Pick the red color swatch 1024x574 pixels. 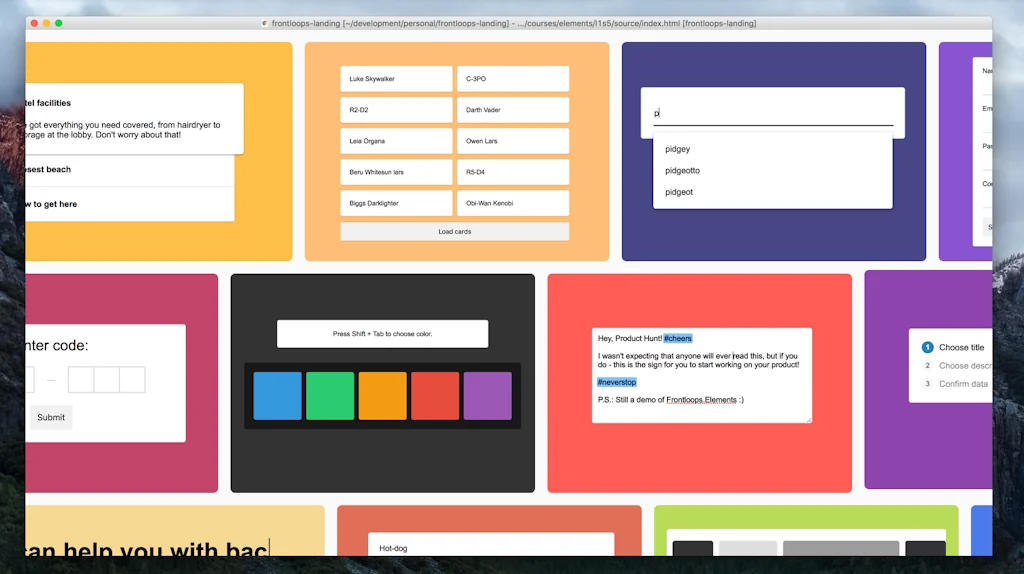pos(435,396)
